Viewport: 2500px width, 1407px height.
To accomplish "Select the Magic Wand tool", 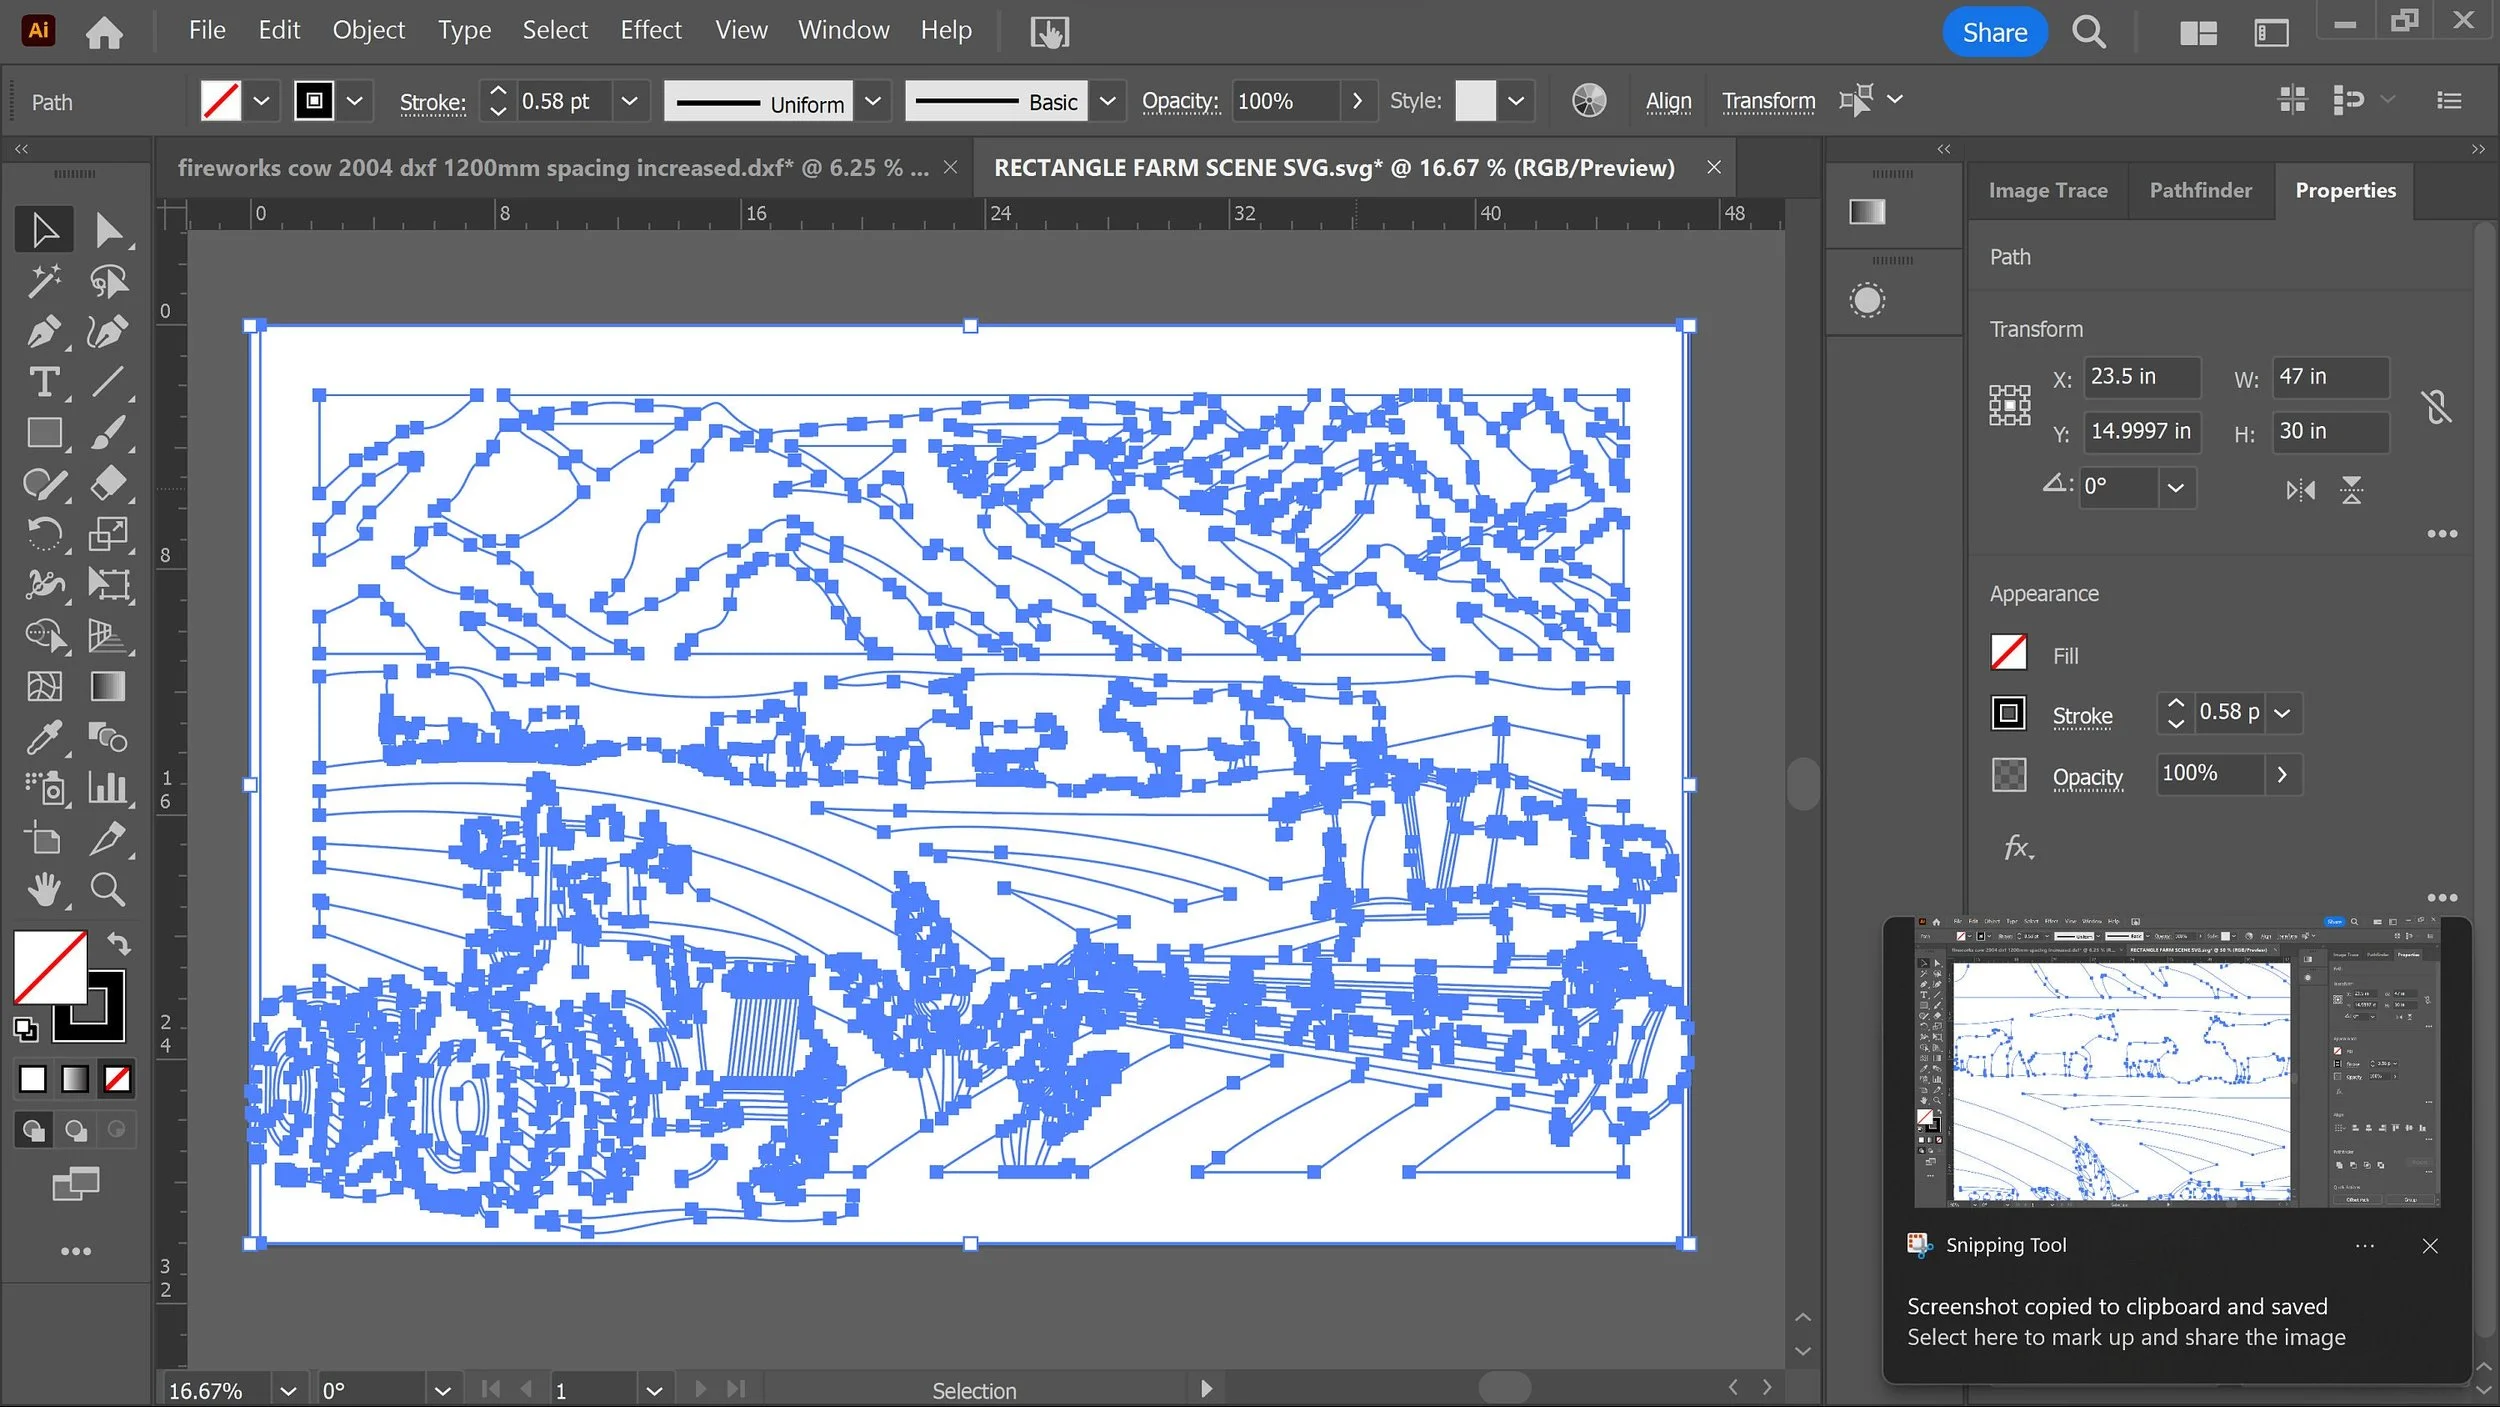I will [43, 281].
